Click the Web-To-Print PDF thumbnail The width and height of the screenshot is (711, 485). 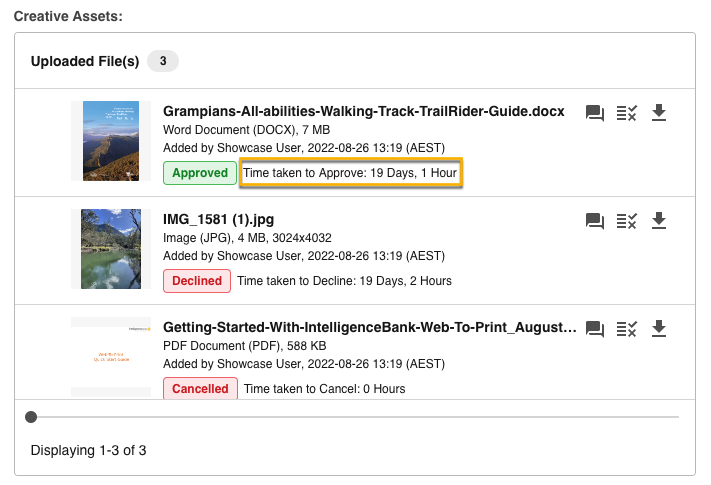pyautogui.click(x=111, y=357)
